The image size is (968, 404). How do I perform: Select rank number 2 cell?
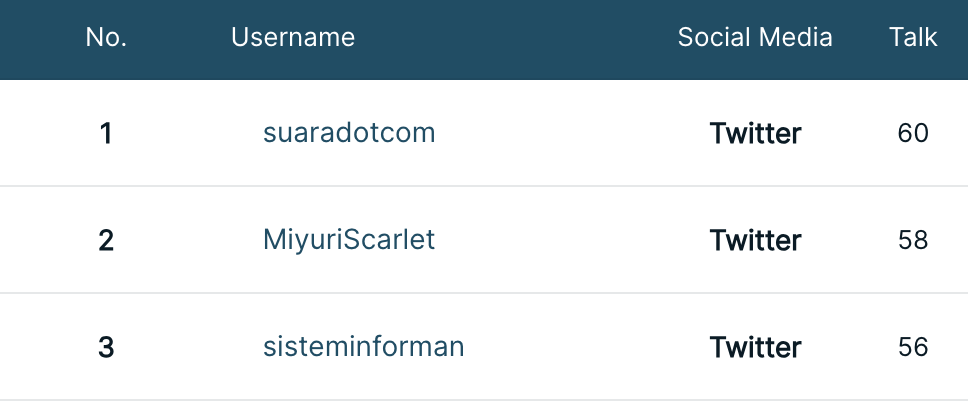tap(106, 240)
